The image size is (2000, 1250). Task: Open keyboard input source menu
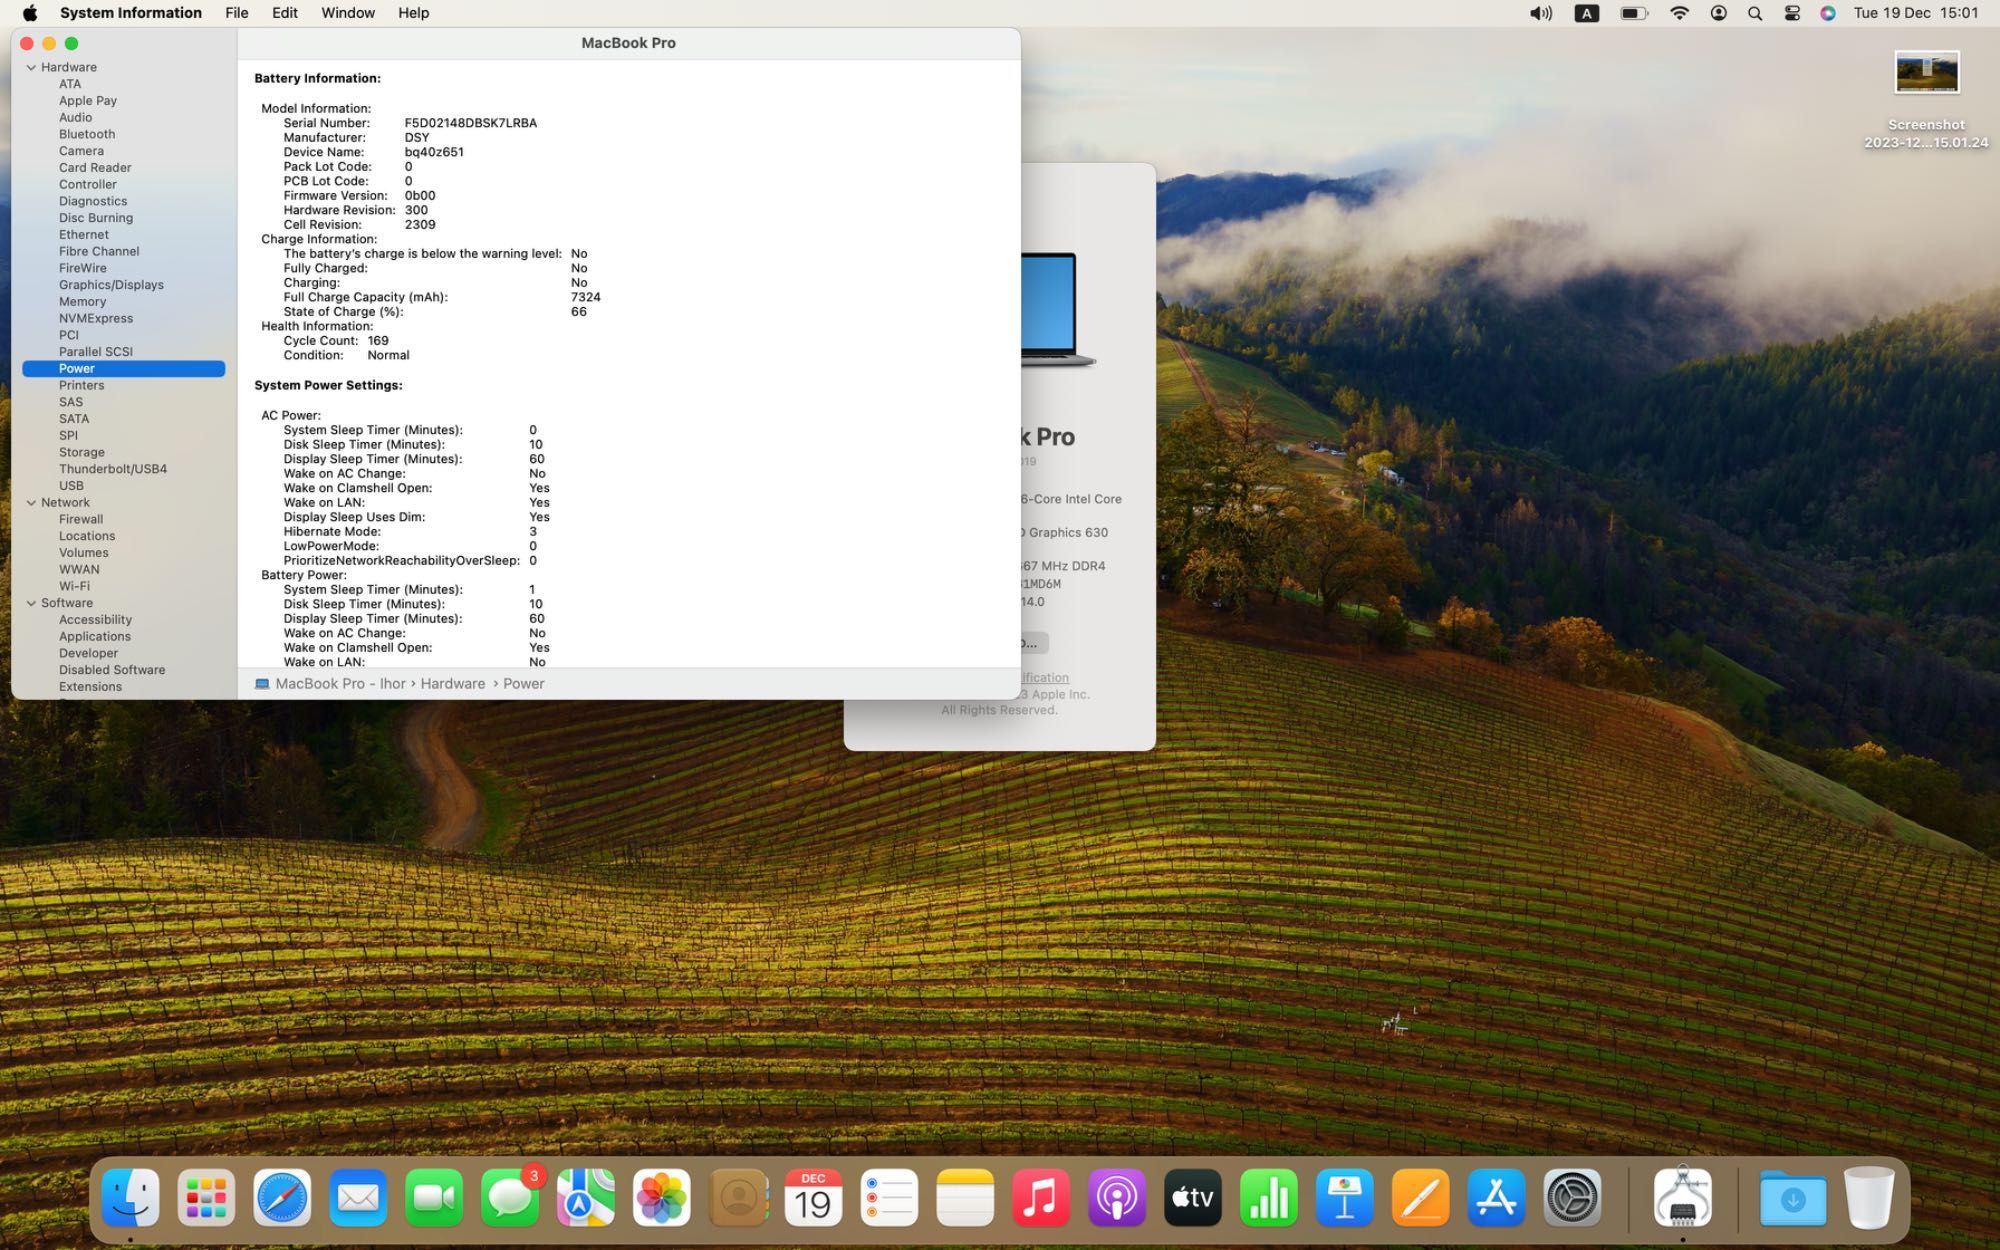[x=1587, y=13]
